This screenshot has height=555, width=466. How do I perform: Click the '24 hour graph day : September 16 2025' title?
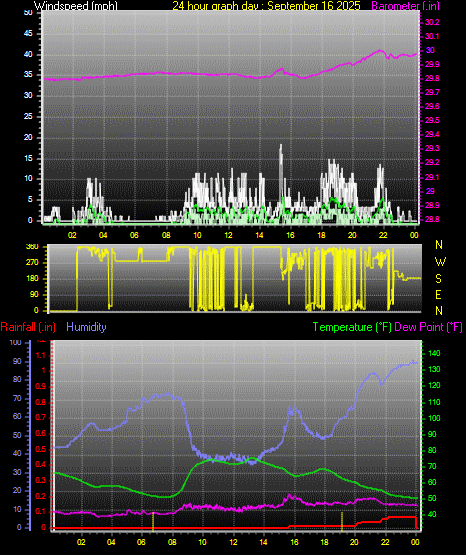pyautogui.click(x=266, y=5)
